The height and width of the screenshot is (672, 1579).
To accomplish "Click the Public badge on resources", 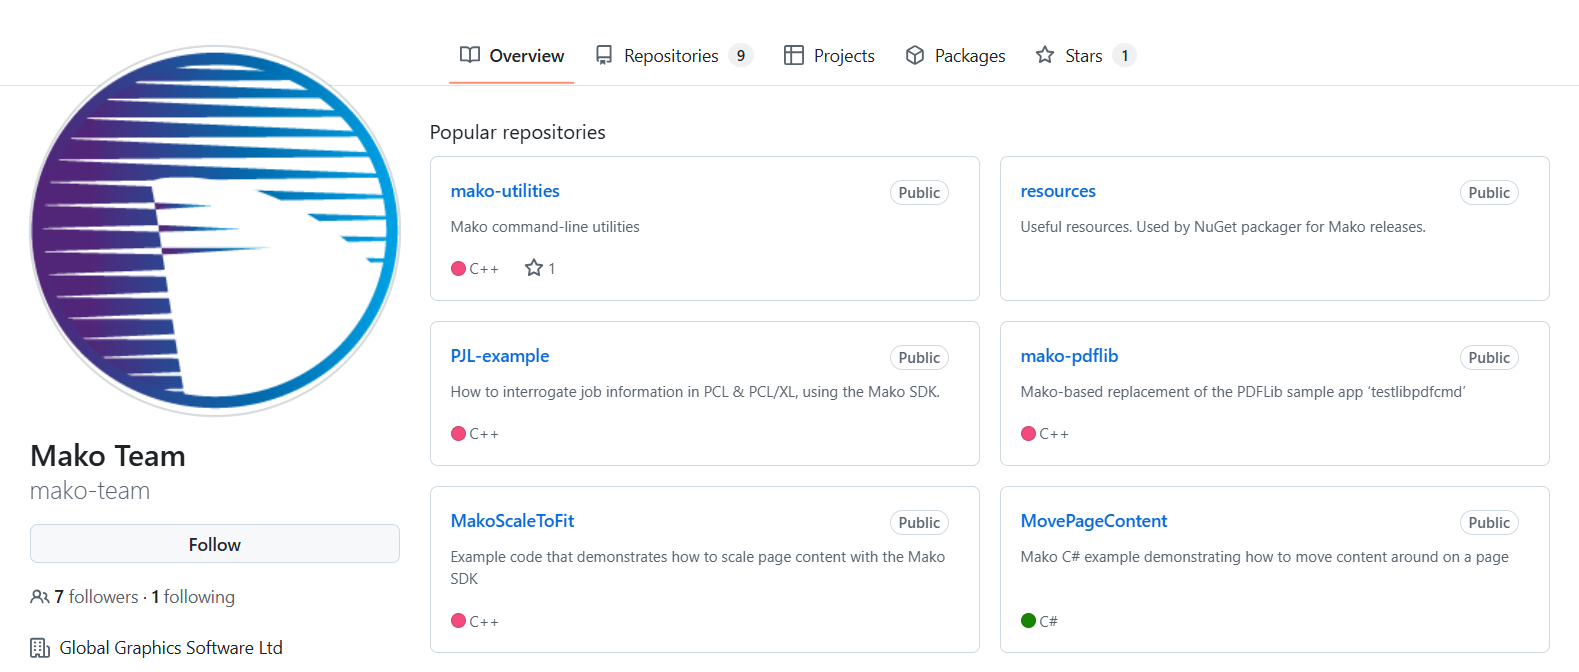I will click(x=1489, y=193).
